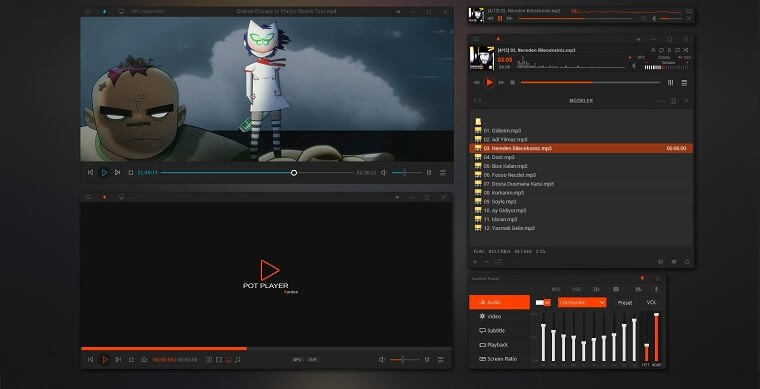This screenshot has height=389, width=760.
Task: Click the stop button in top video player
Action: point(130,172)
